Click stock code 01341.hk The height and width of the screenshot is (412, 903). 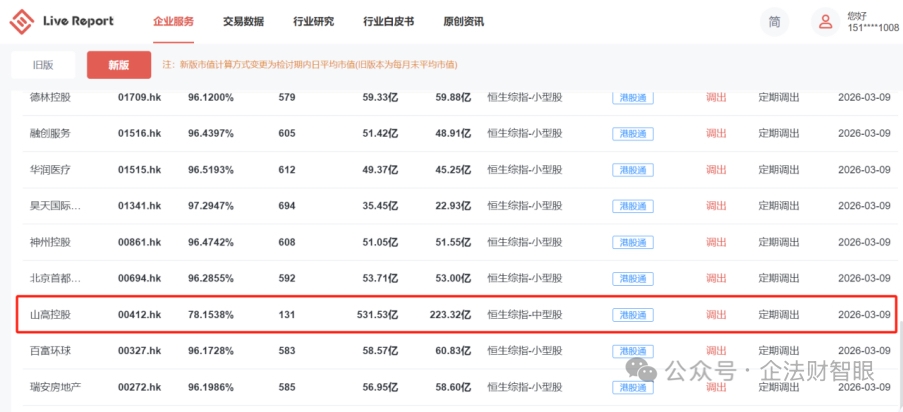(x=139, y=206)
